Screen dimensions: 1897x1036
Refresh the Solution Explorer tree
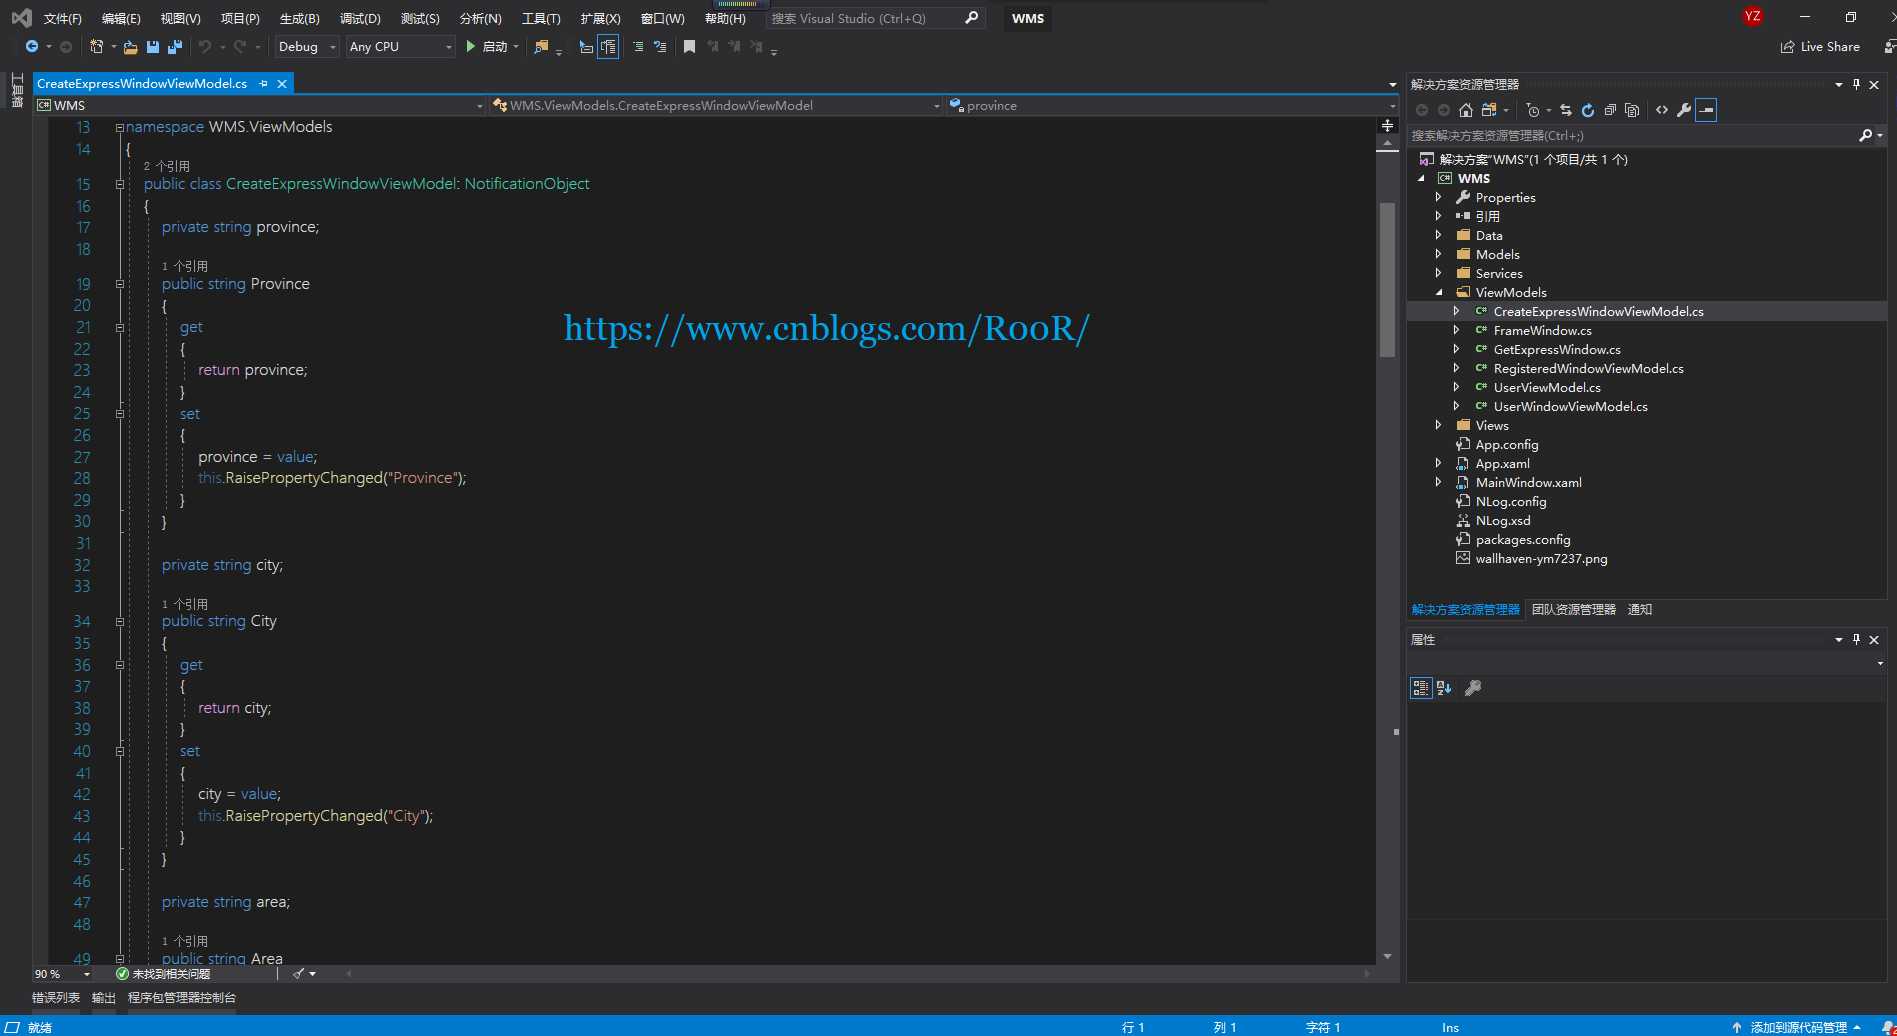pyautogui.click(x=1588, y=110)
